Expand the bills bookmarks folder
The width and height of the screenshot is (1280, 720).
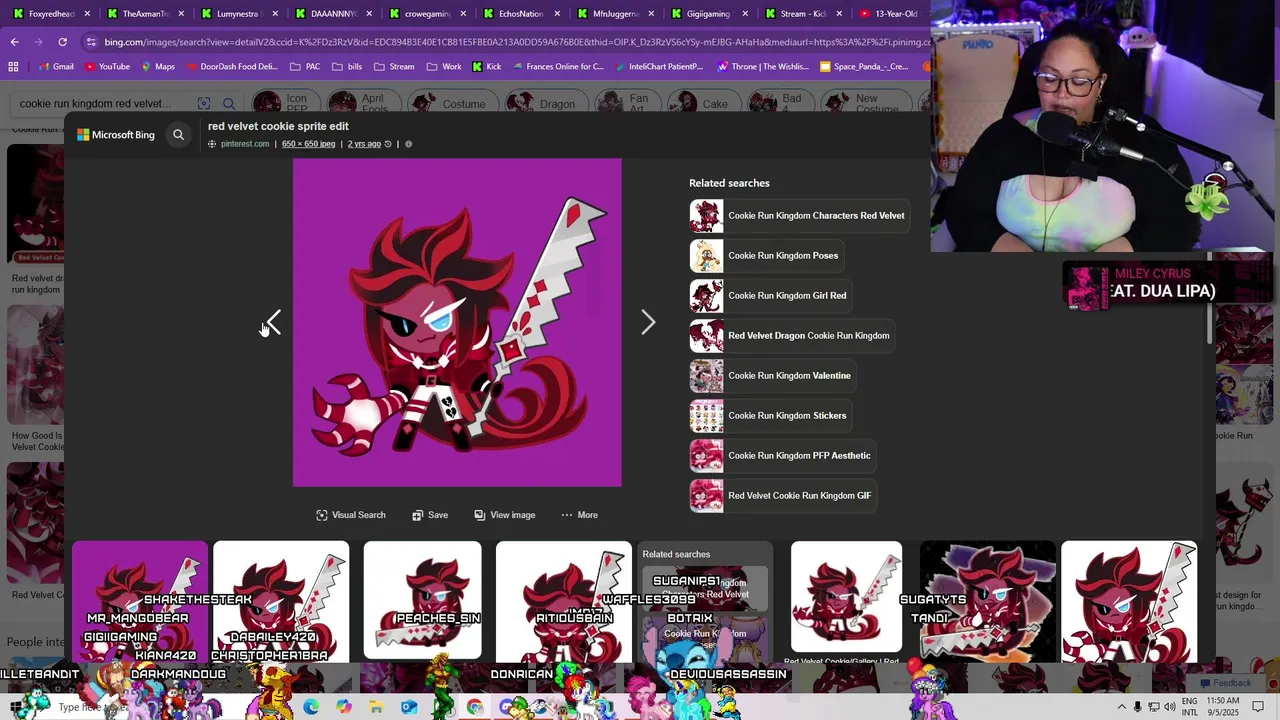346,67
